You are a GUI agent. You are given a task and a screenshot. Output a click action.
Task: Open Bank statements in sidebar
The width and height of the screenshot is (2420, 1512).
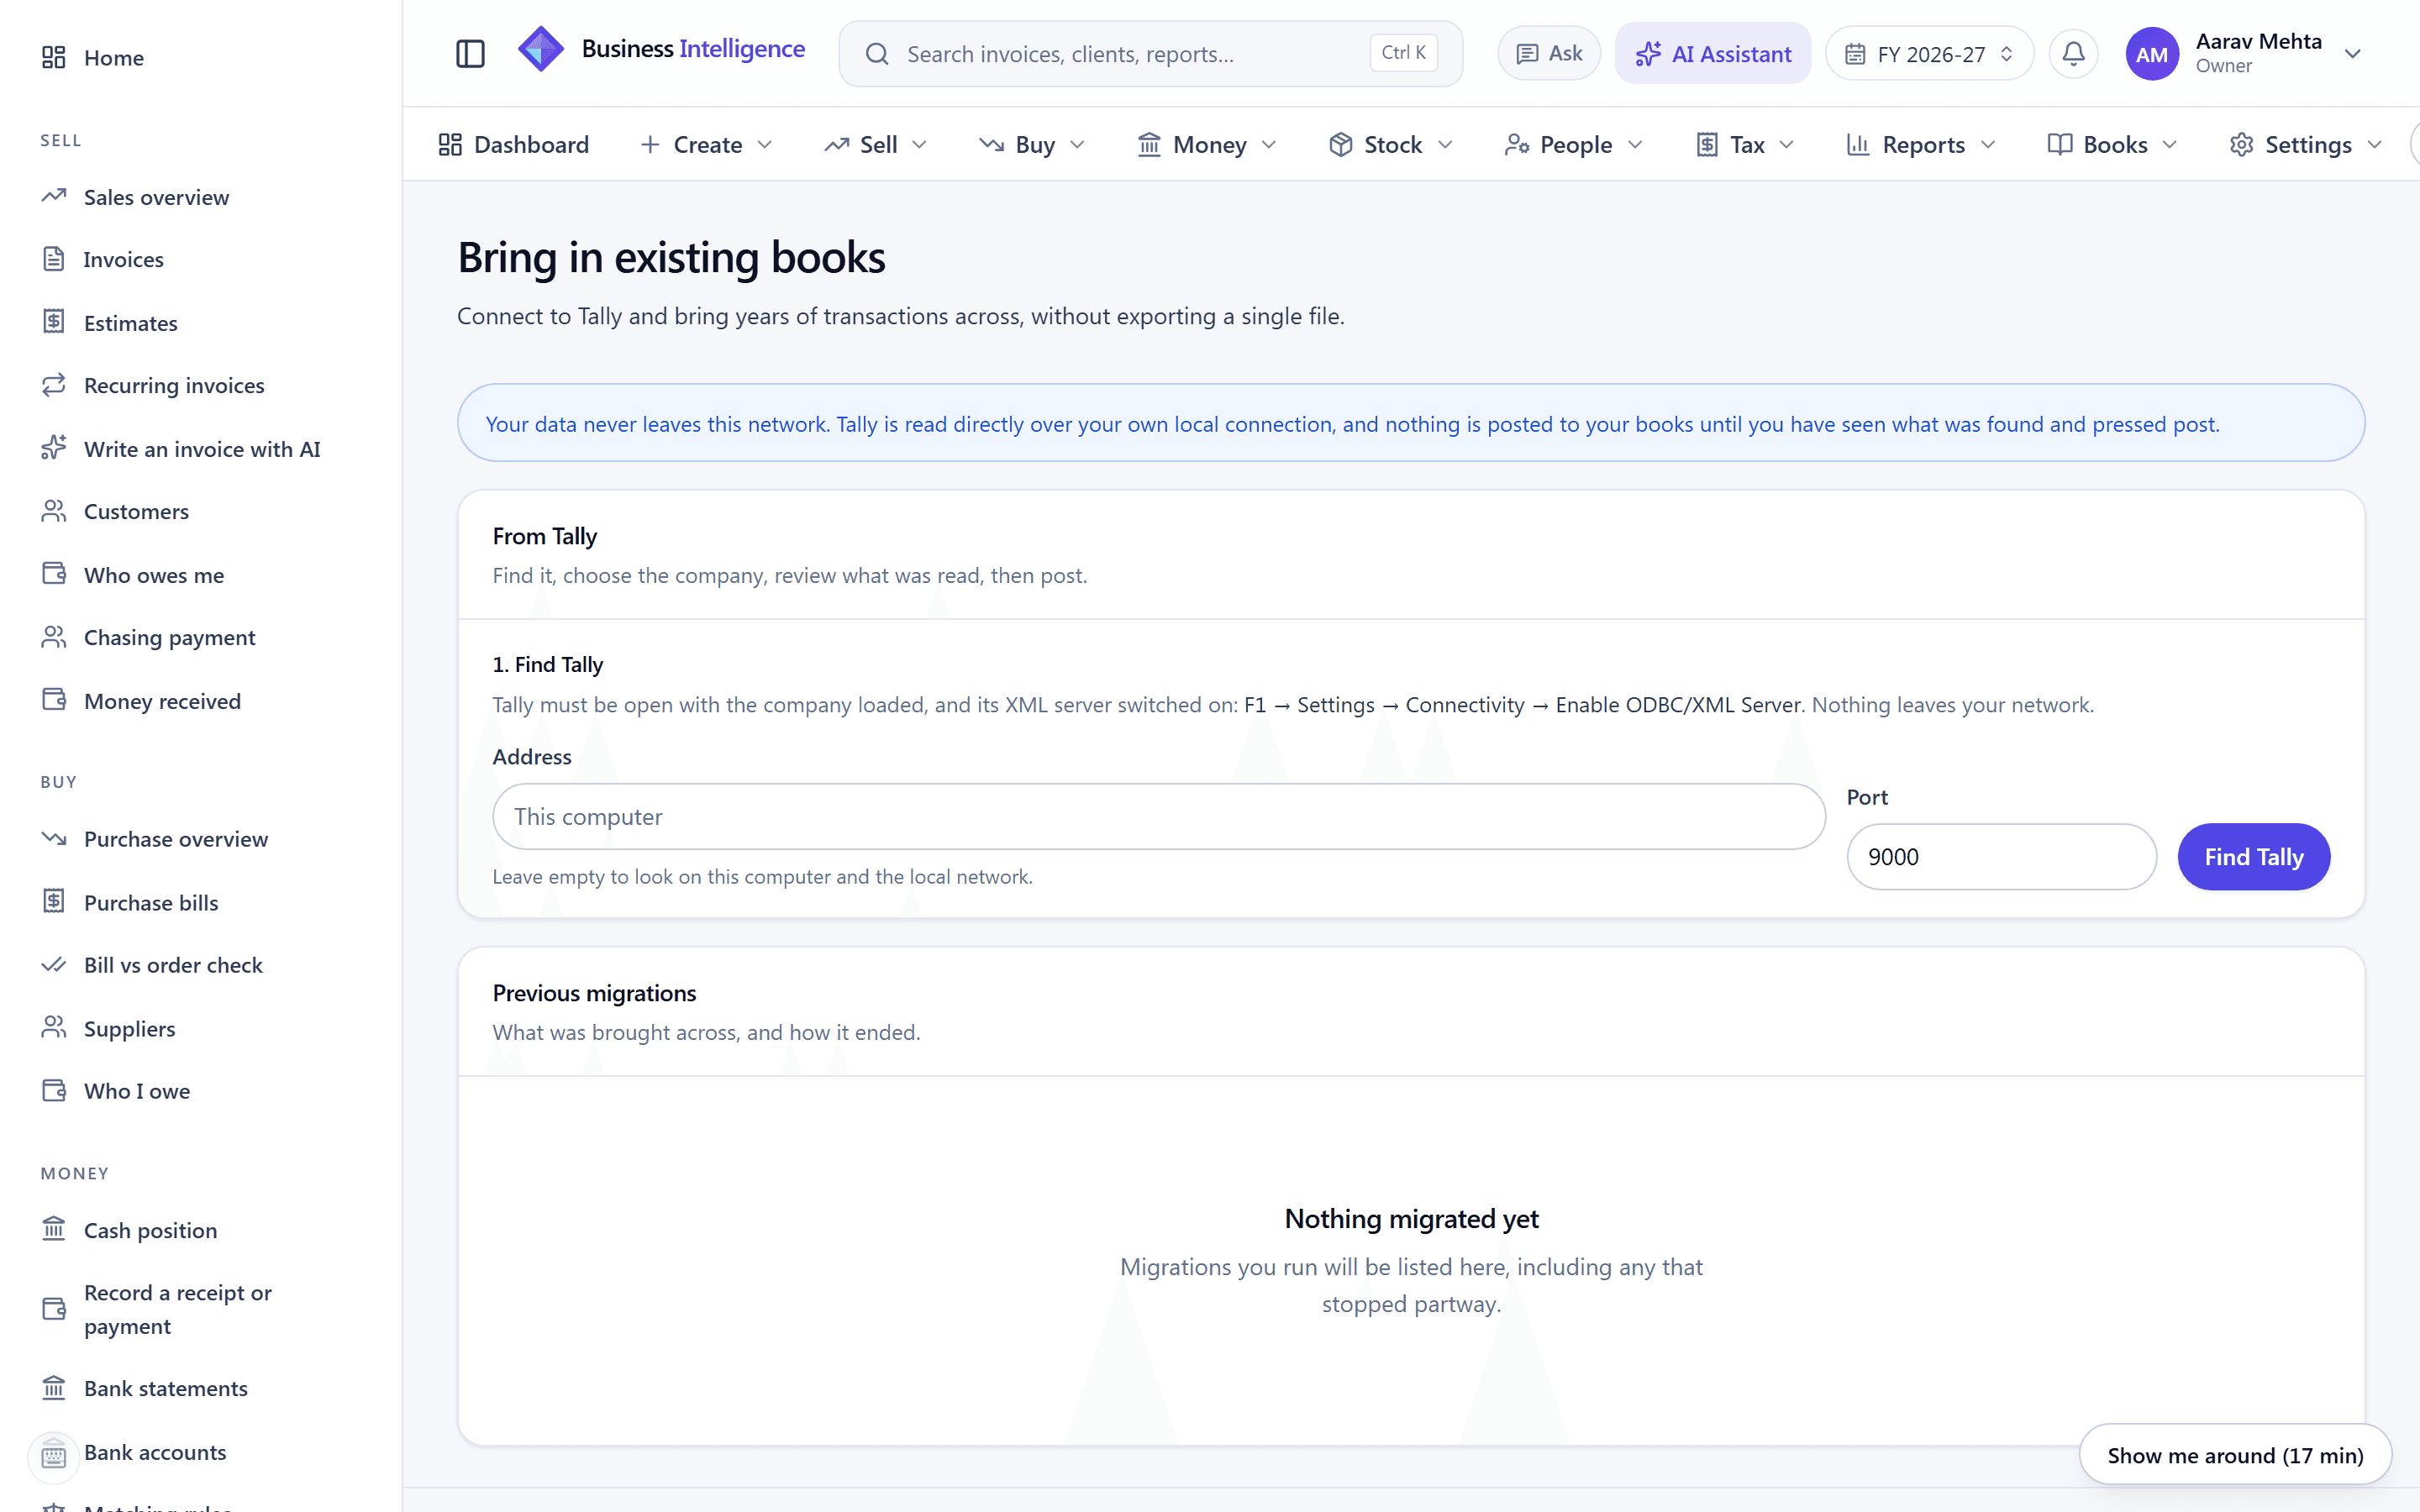pyautogui.click(x=200, y=1388)
